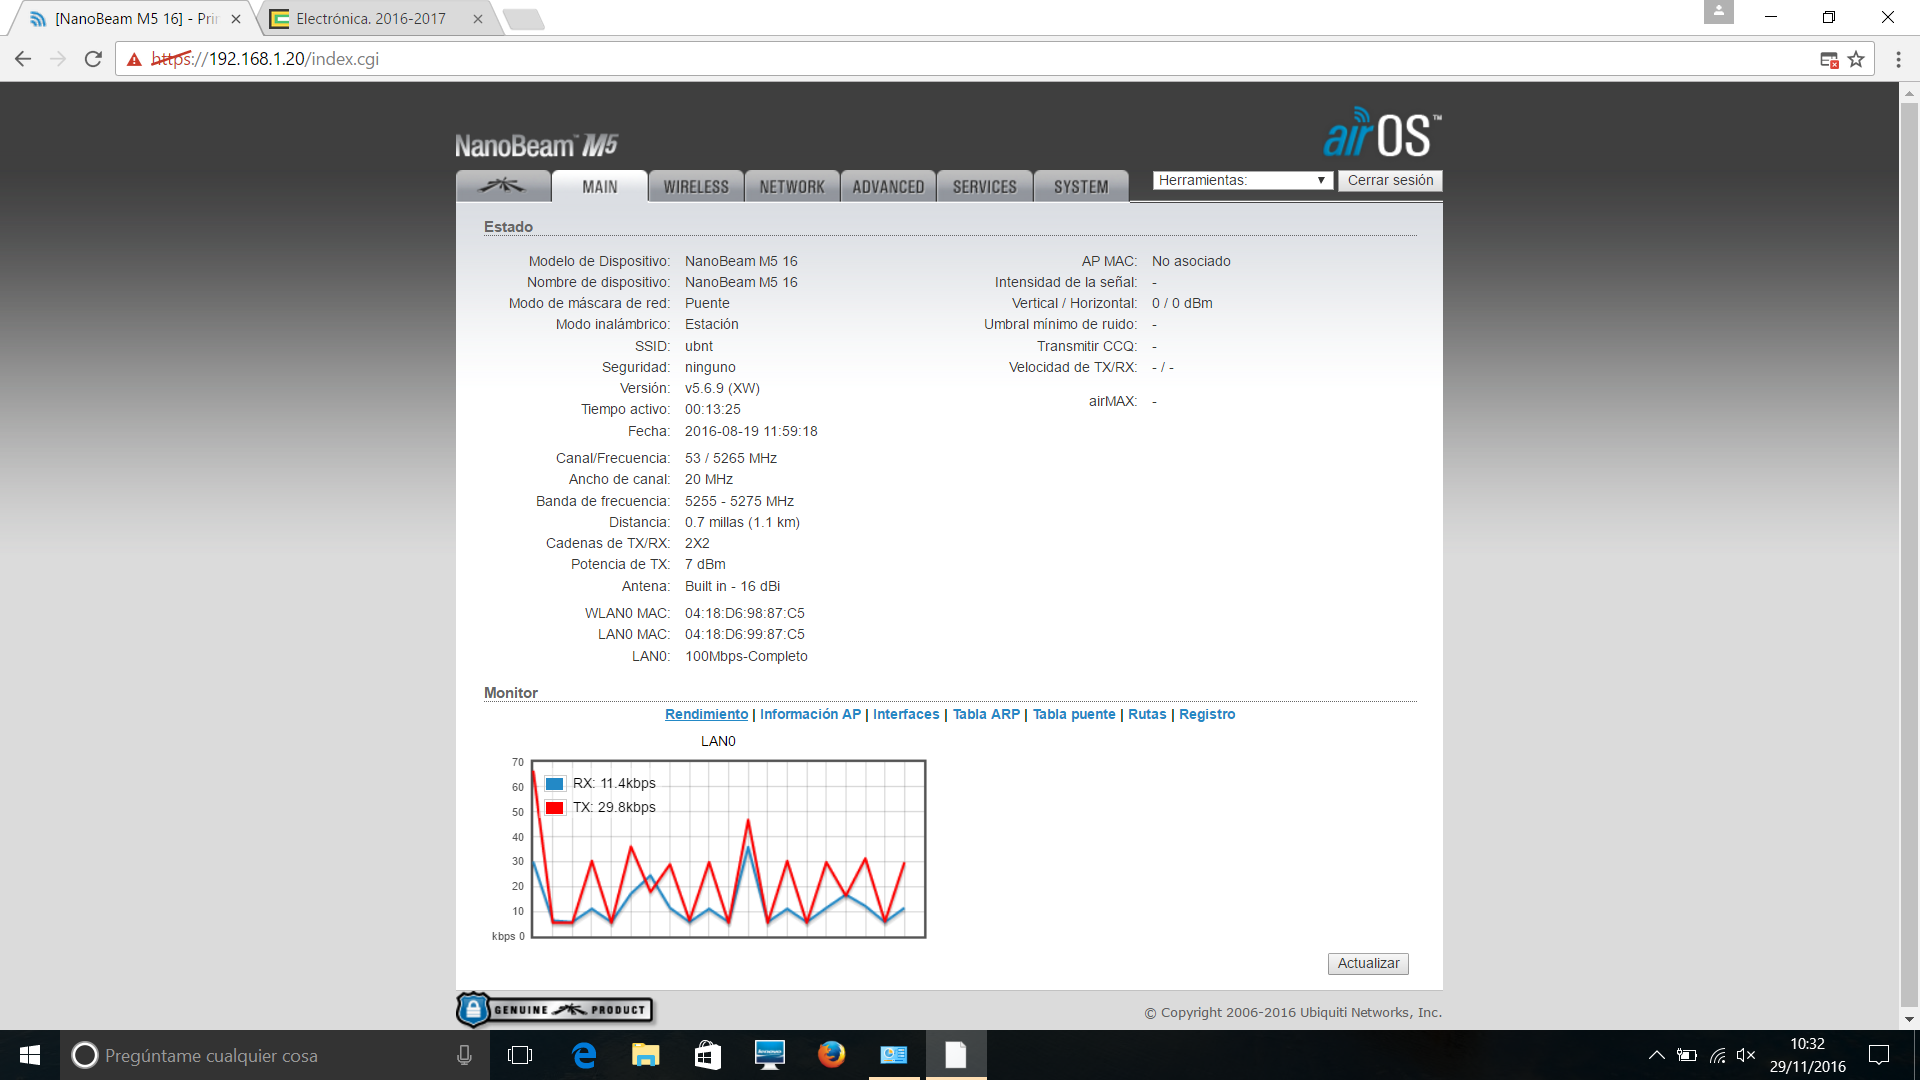This screenshot has height=1080, width=1920.
Task: Click the muted volume tray icon
Action: (1746, 1055)
